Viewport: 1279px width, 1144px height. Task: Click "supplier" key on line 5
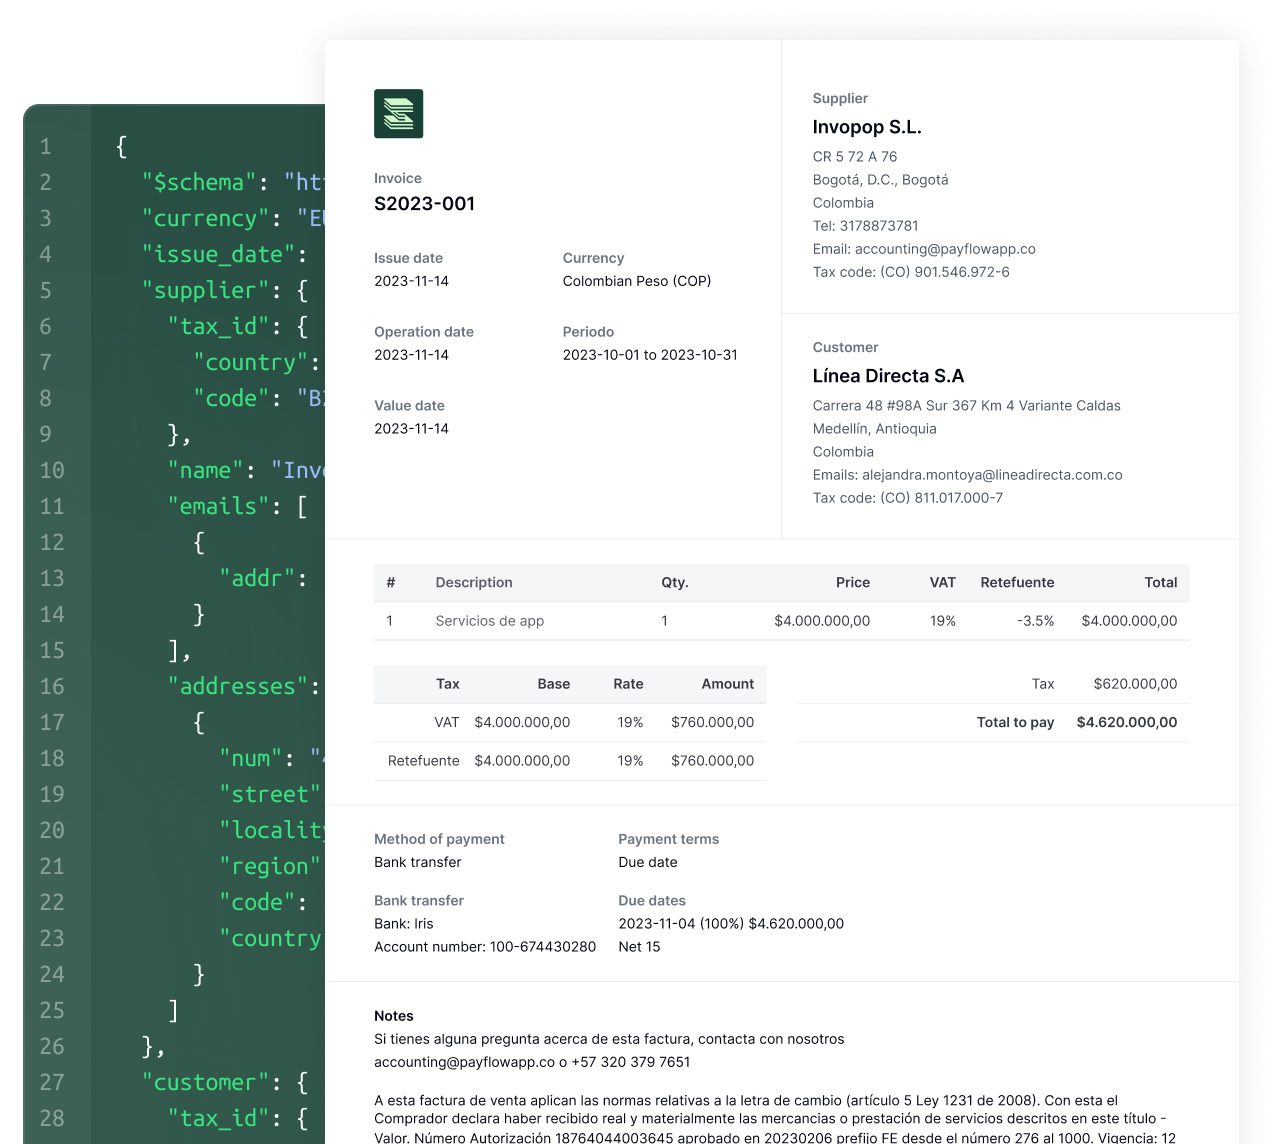206,290
